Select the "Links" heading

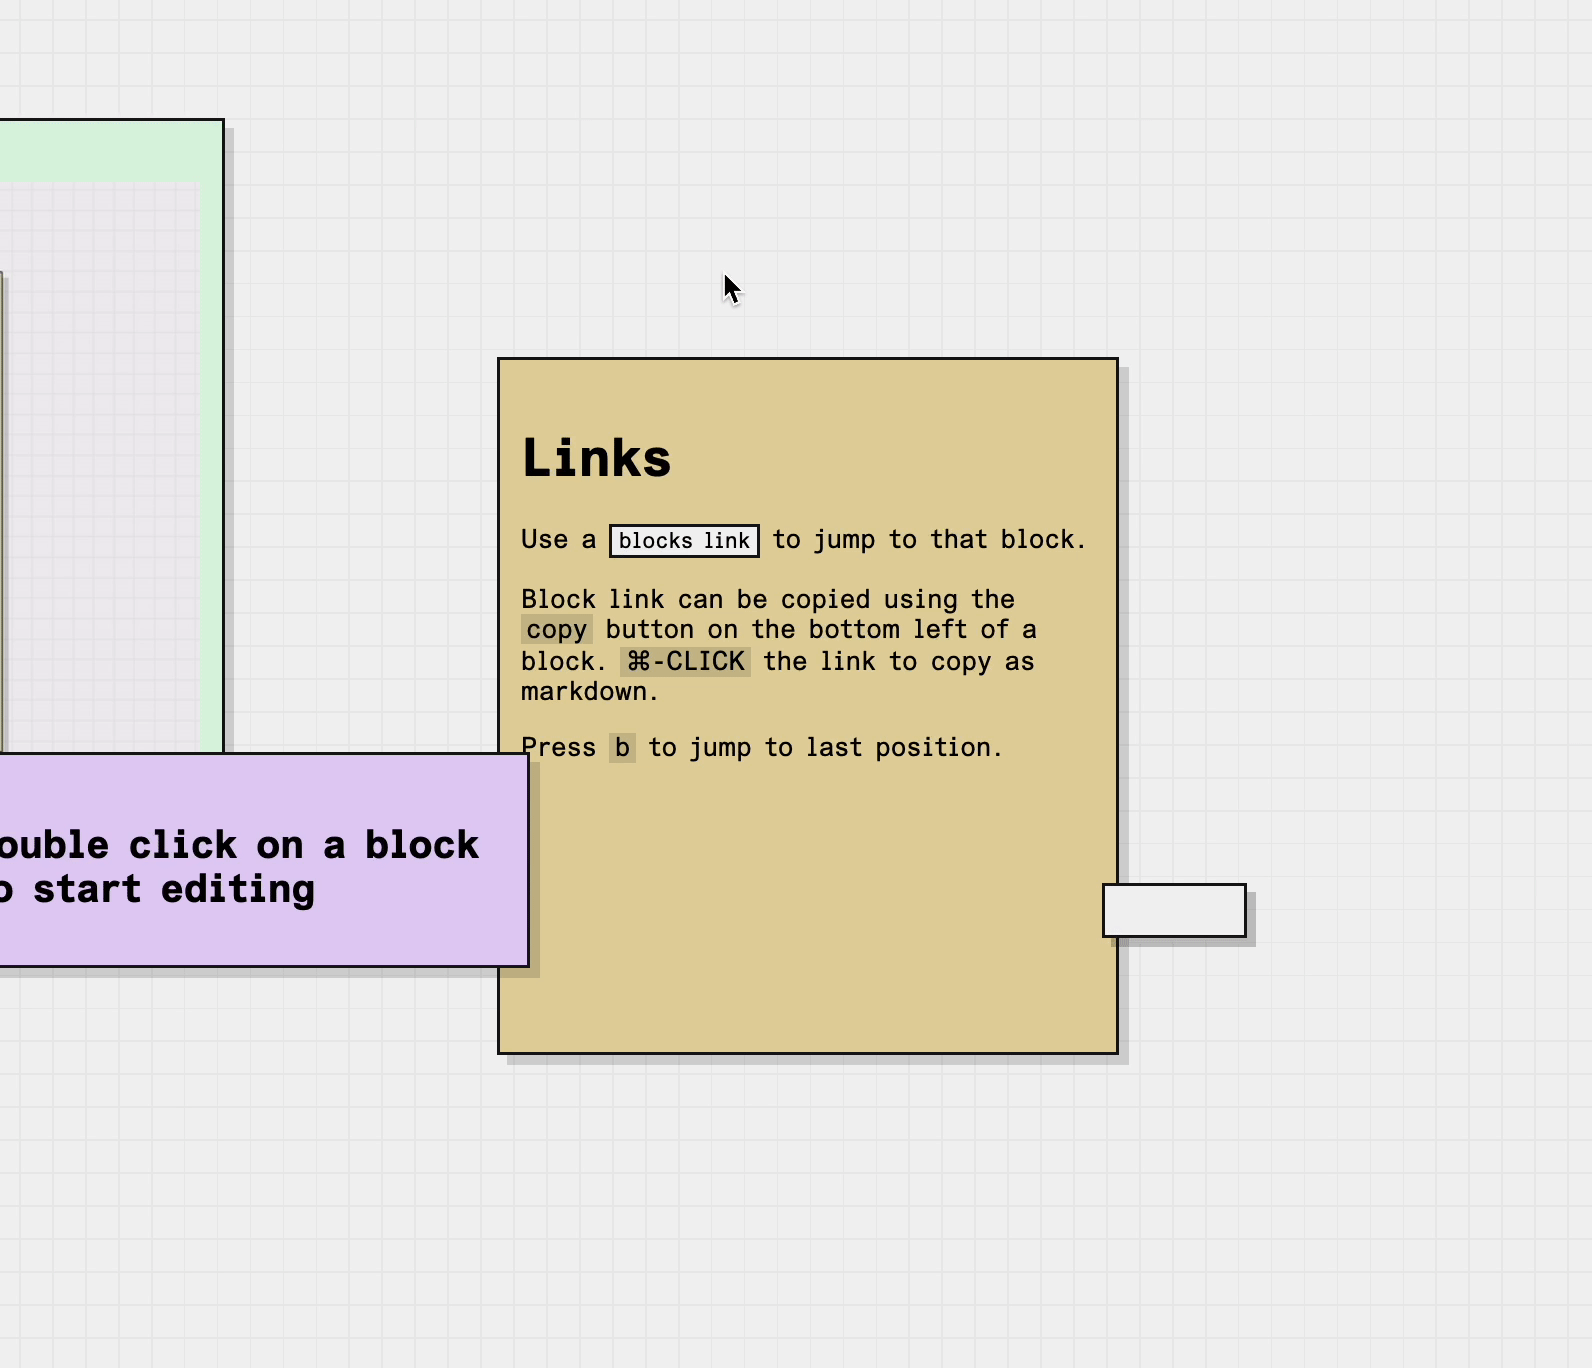(596, 459)
